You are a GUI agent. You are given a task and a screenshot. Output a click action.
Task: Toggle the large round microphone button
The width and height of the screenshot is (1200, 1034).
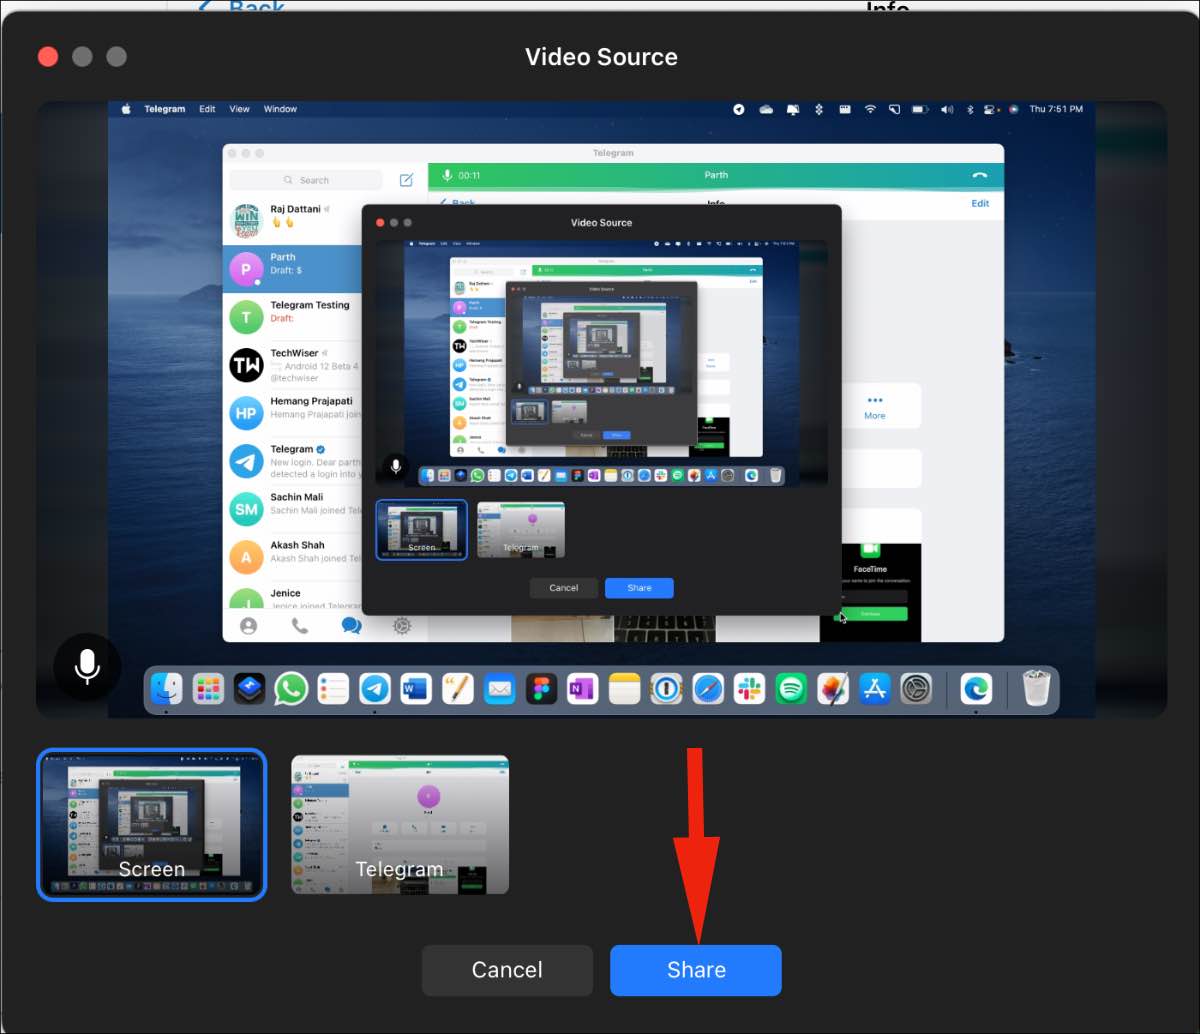pyautogui.click(x=87, y=666)
